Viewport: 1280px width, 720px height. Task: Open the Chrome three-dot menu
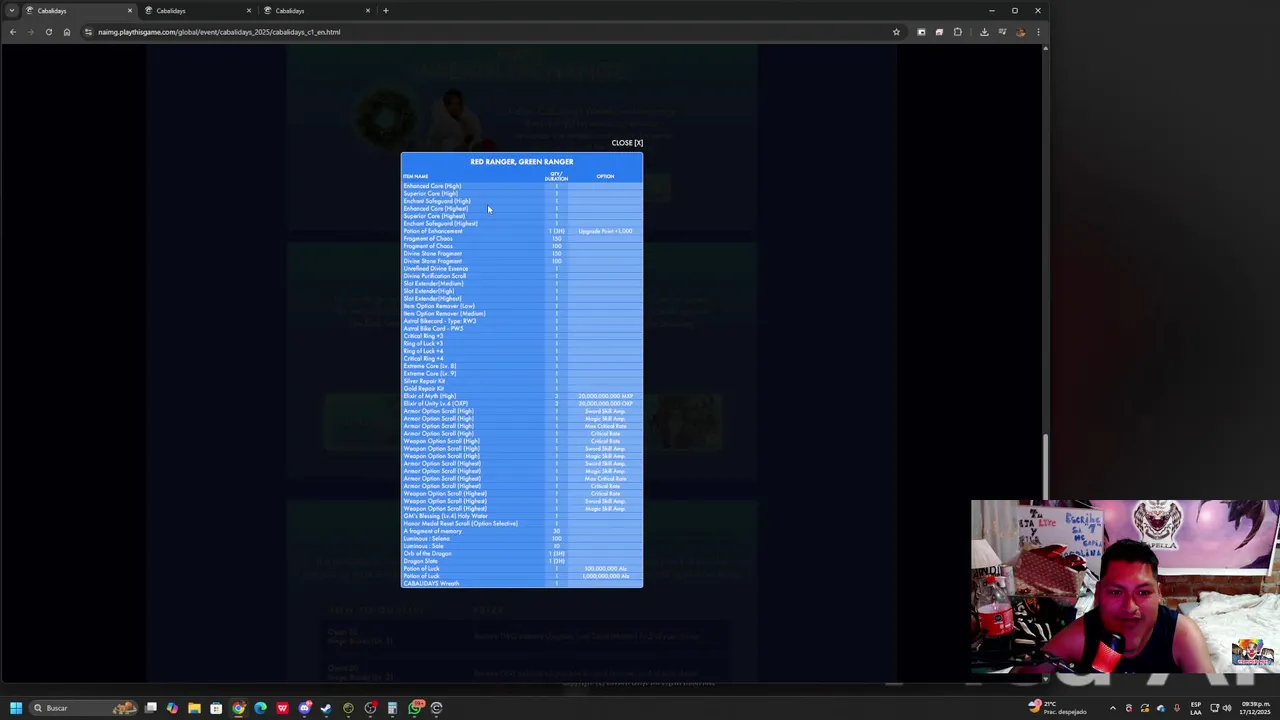point(1038,32)
